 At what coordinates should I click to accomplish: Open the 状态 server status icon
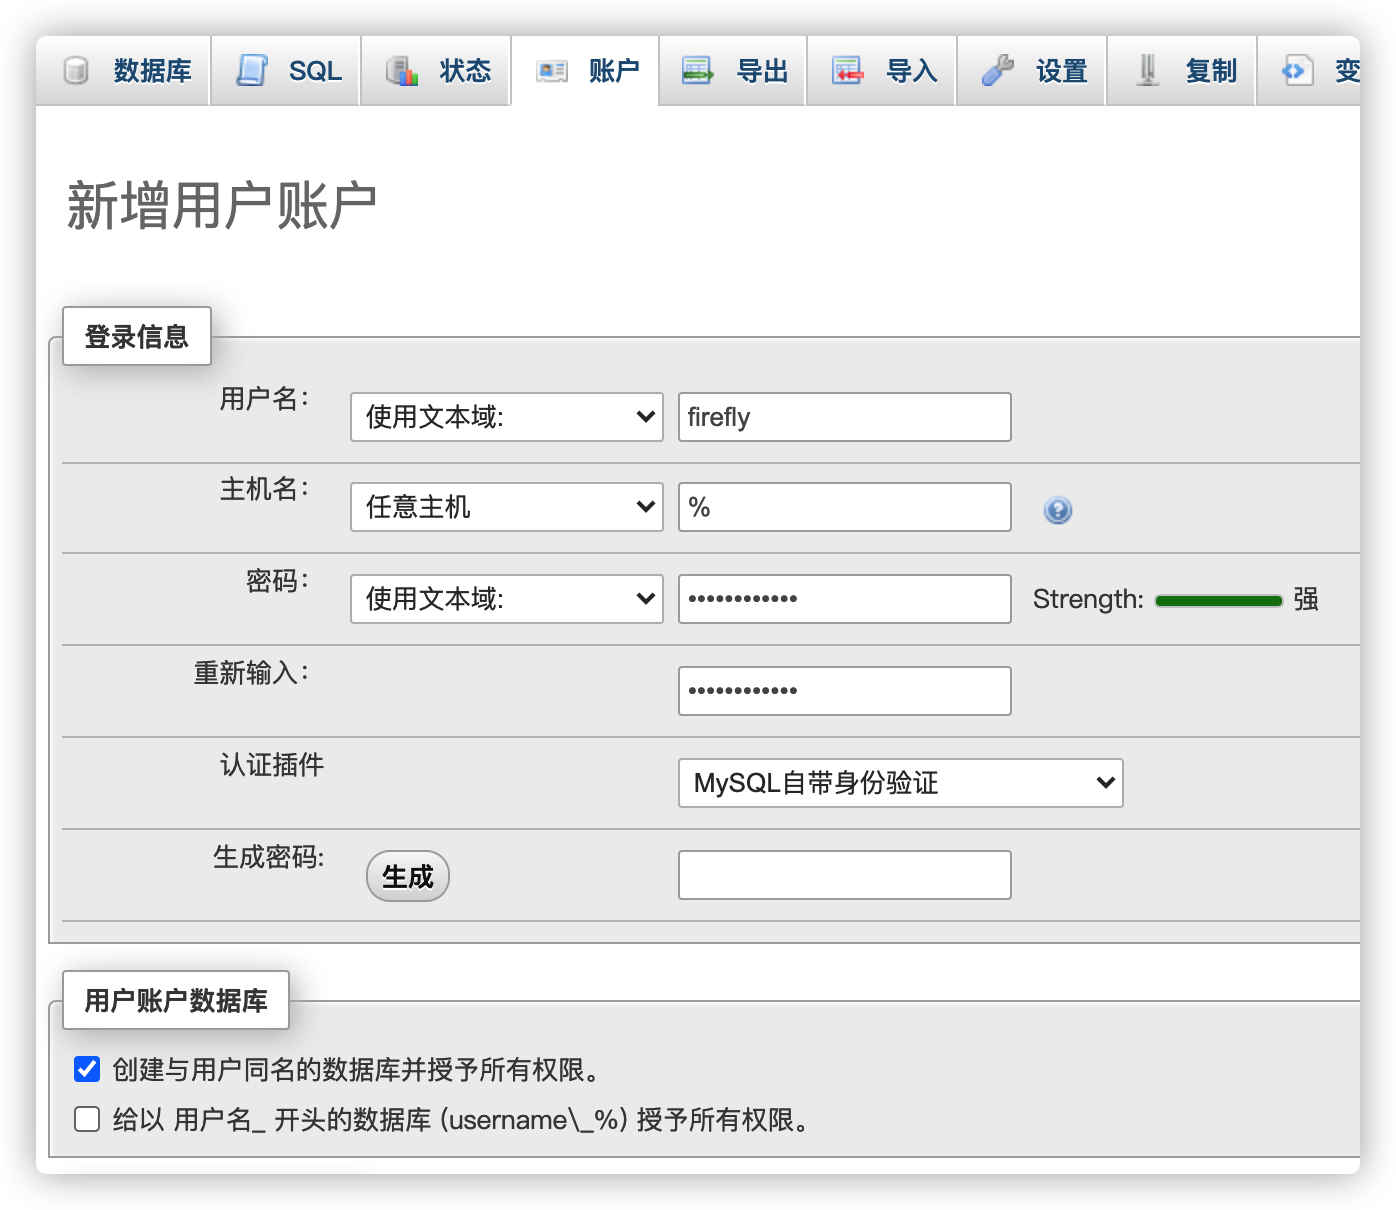tap(402, 70)
